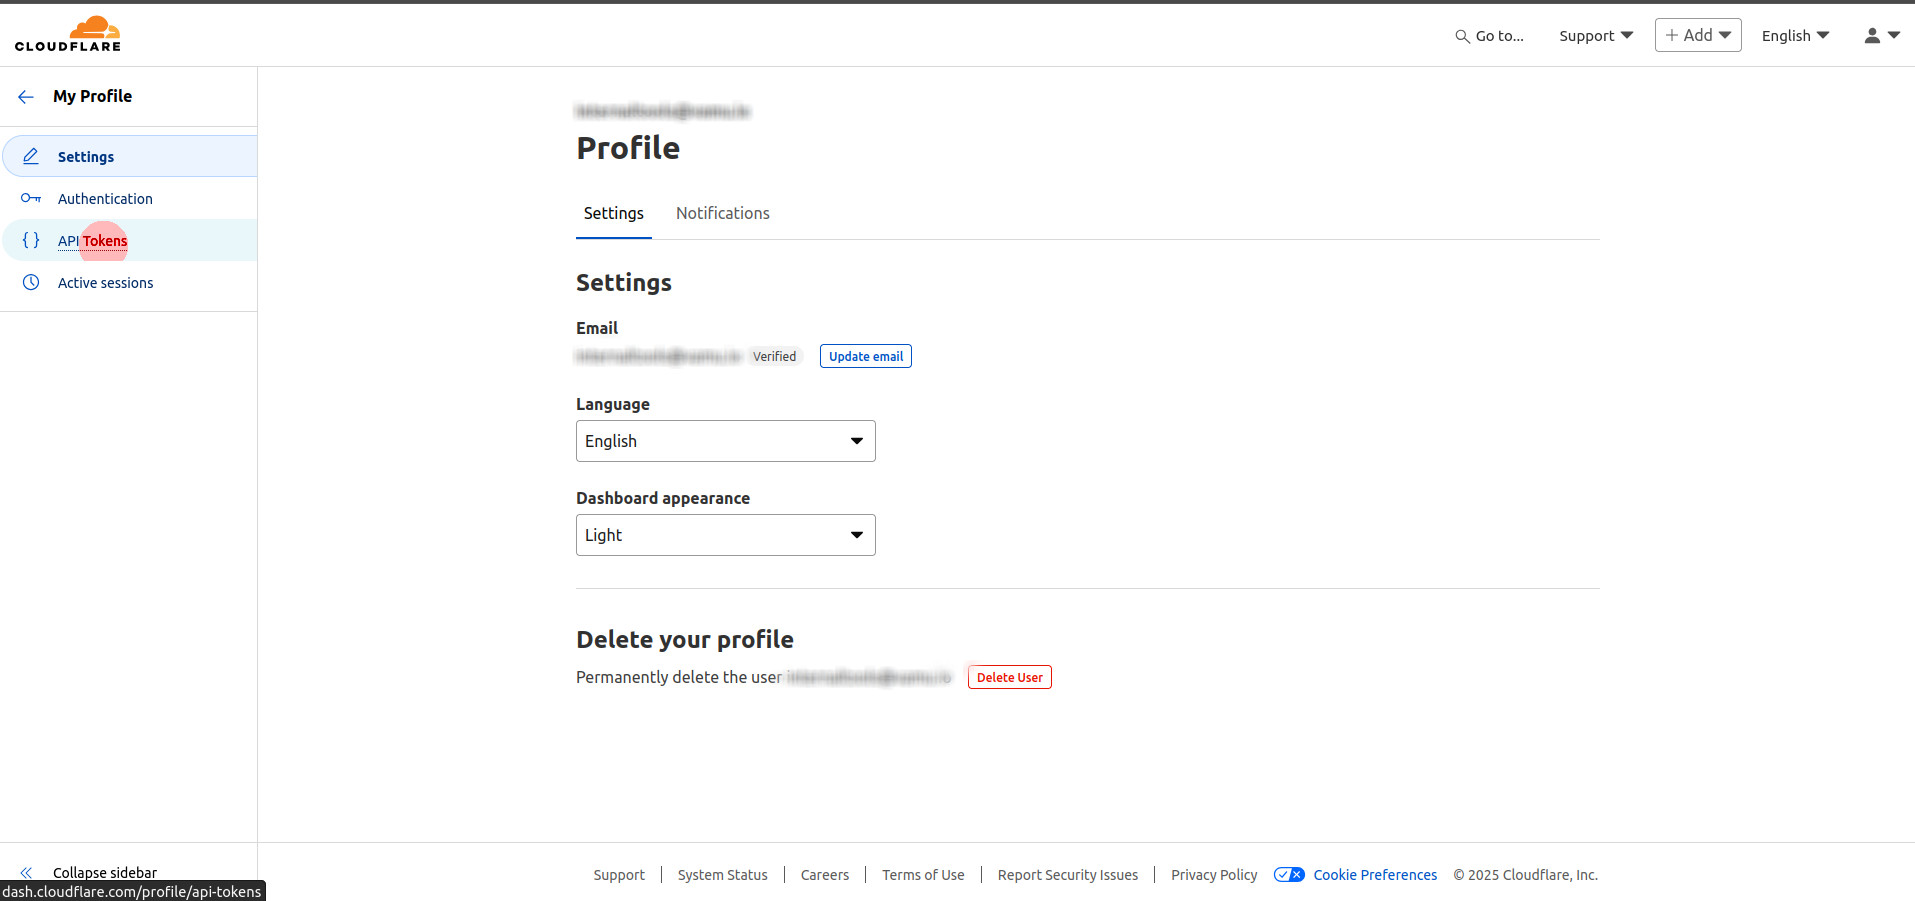The height and width of the screenshot is (901, 1915).
Task: Click the Update email button
Action: point(866,356)
